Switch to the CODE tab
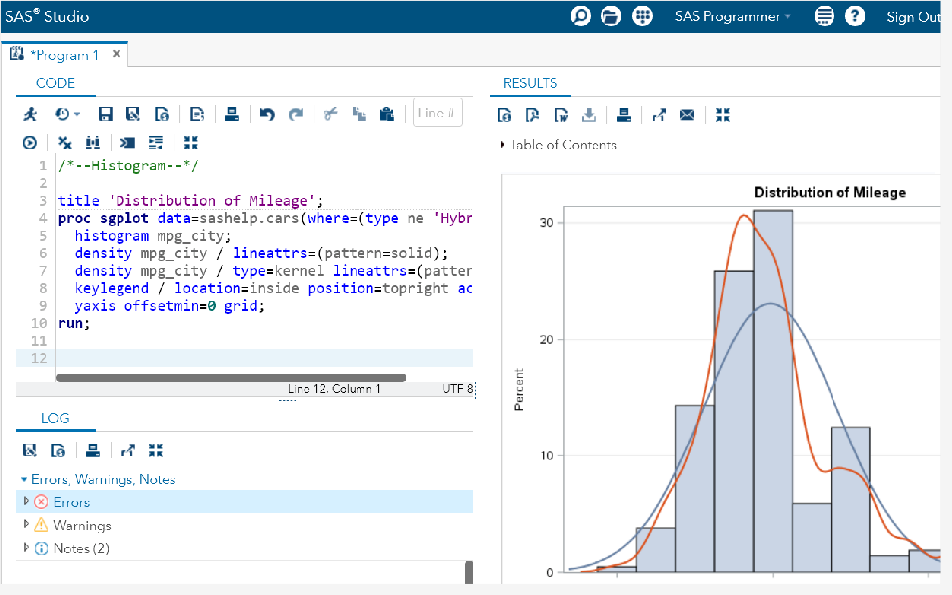 coord(55,83)
